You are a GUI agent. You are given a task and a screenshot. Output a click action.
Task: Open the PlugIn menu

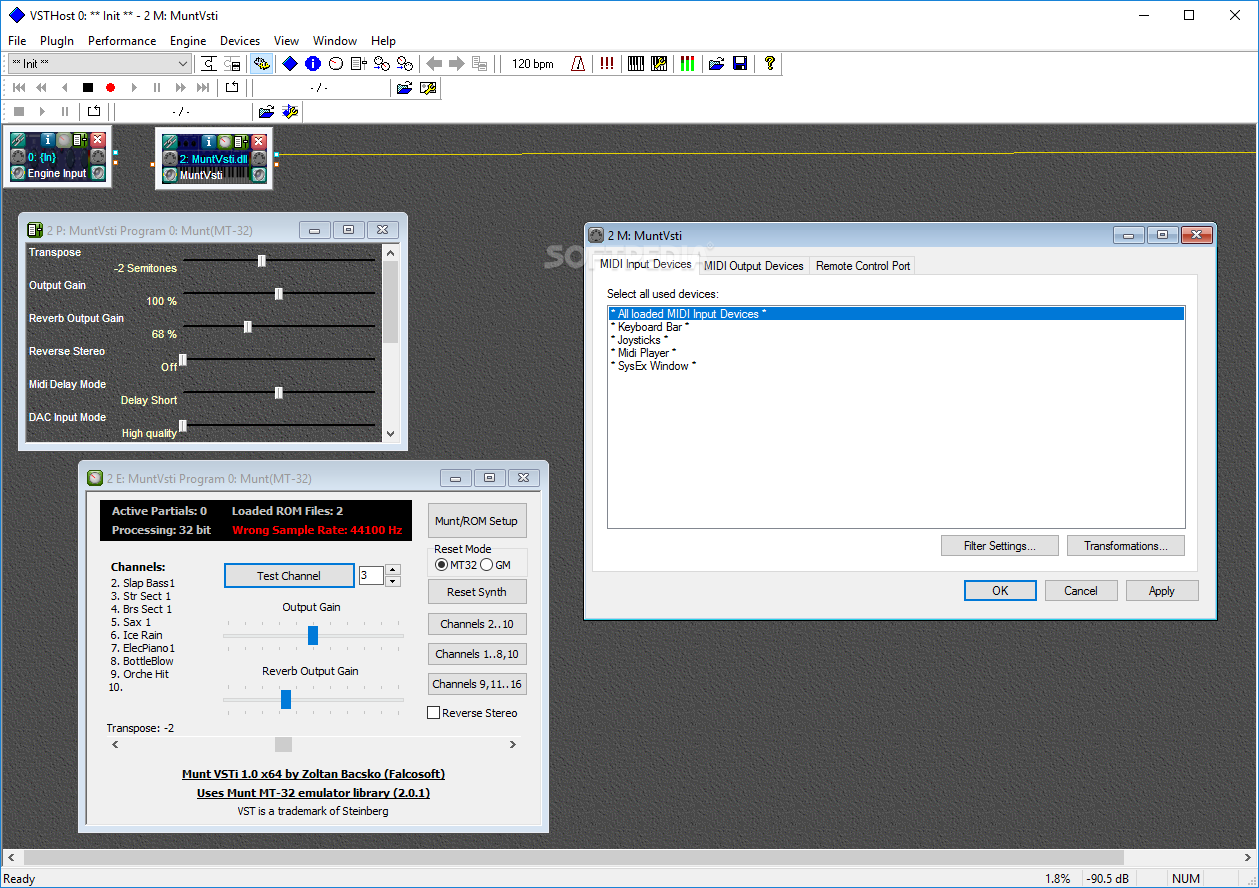point(57,41)
